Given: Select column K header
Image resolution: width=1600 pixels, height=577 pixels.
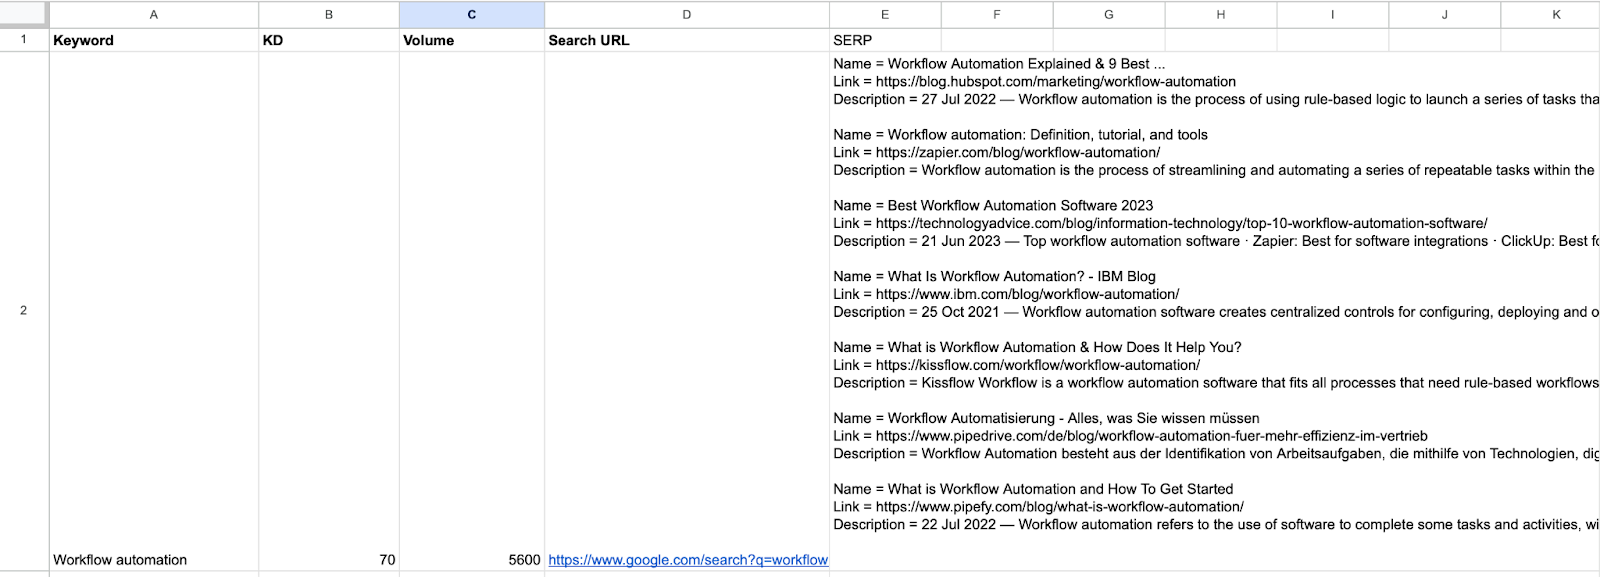Looking at the screenshot, I should click(x=1551, y=14).
